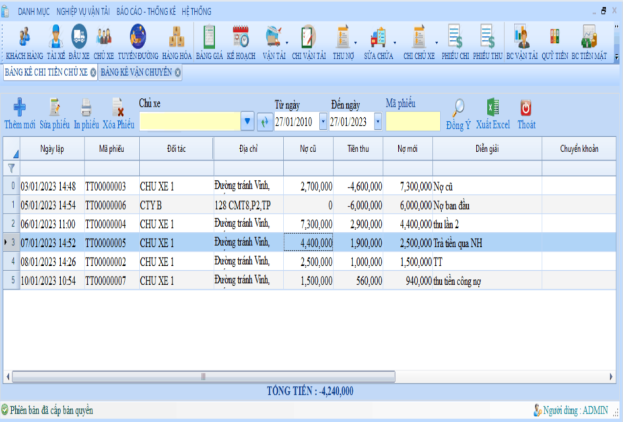
Task: Click the scrollbar right arrow
Action: click(x=611, y=376)
